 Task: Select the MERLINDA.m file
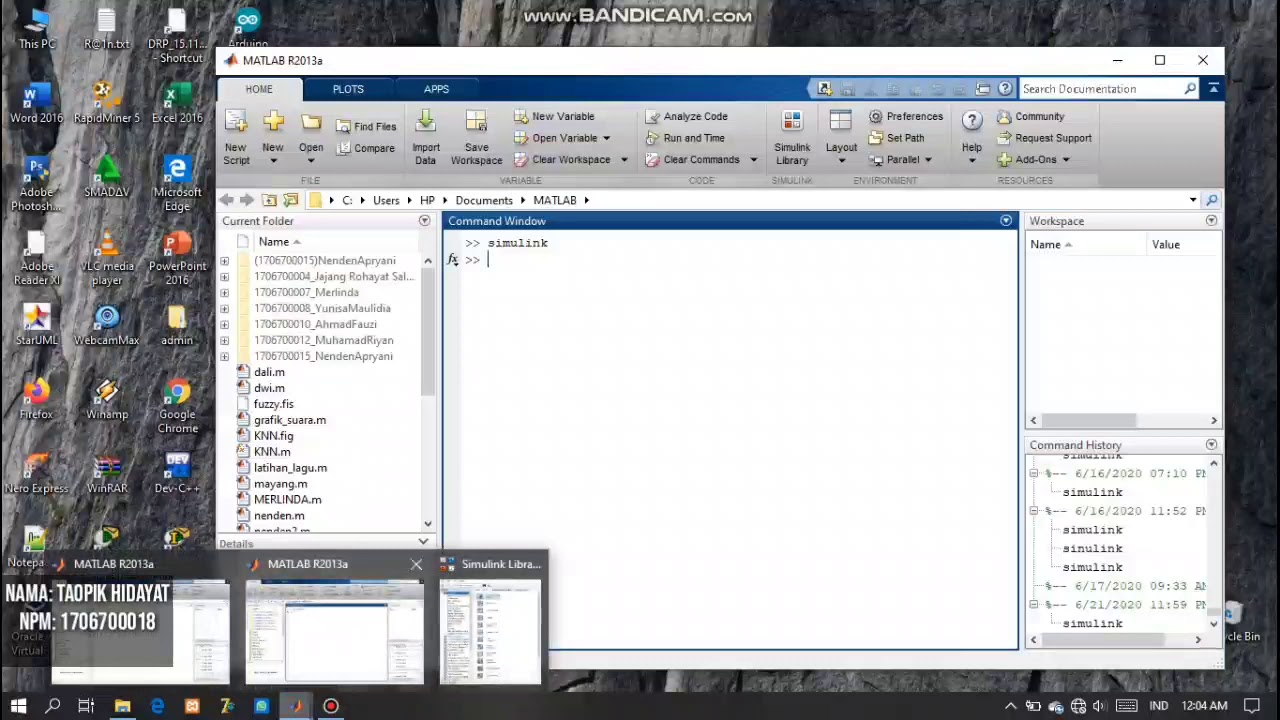287,500
